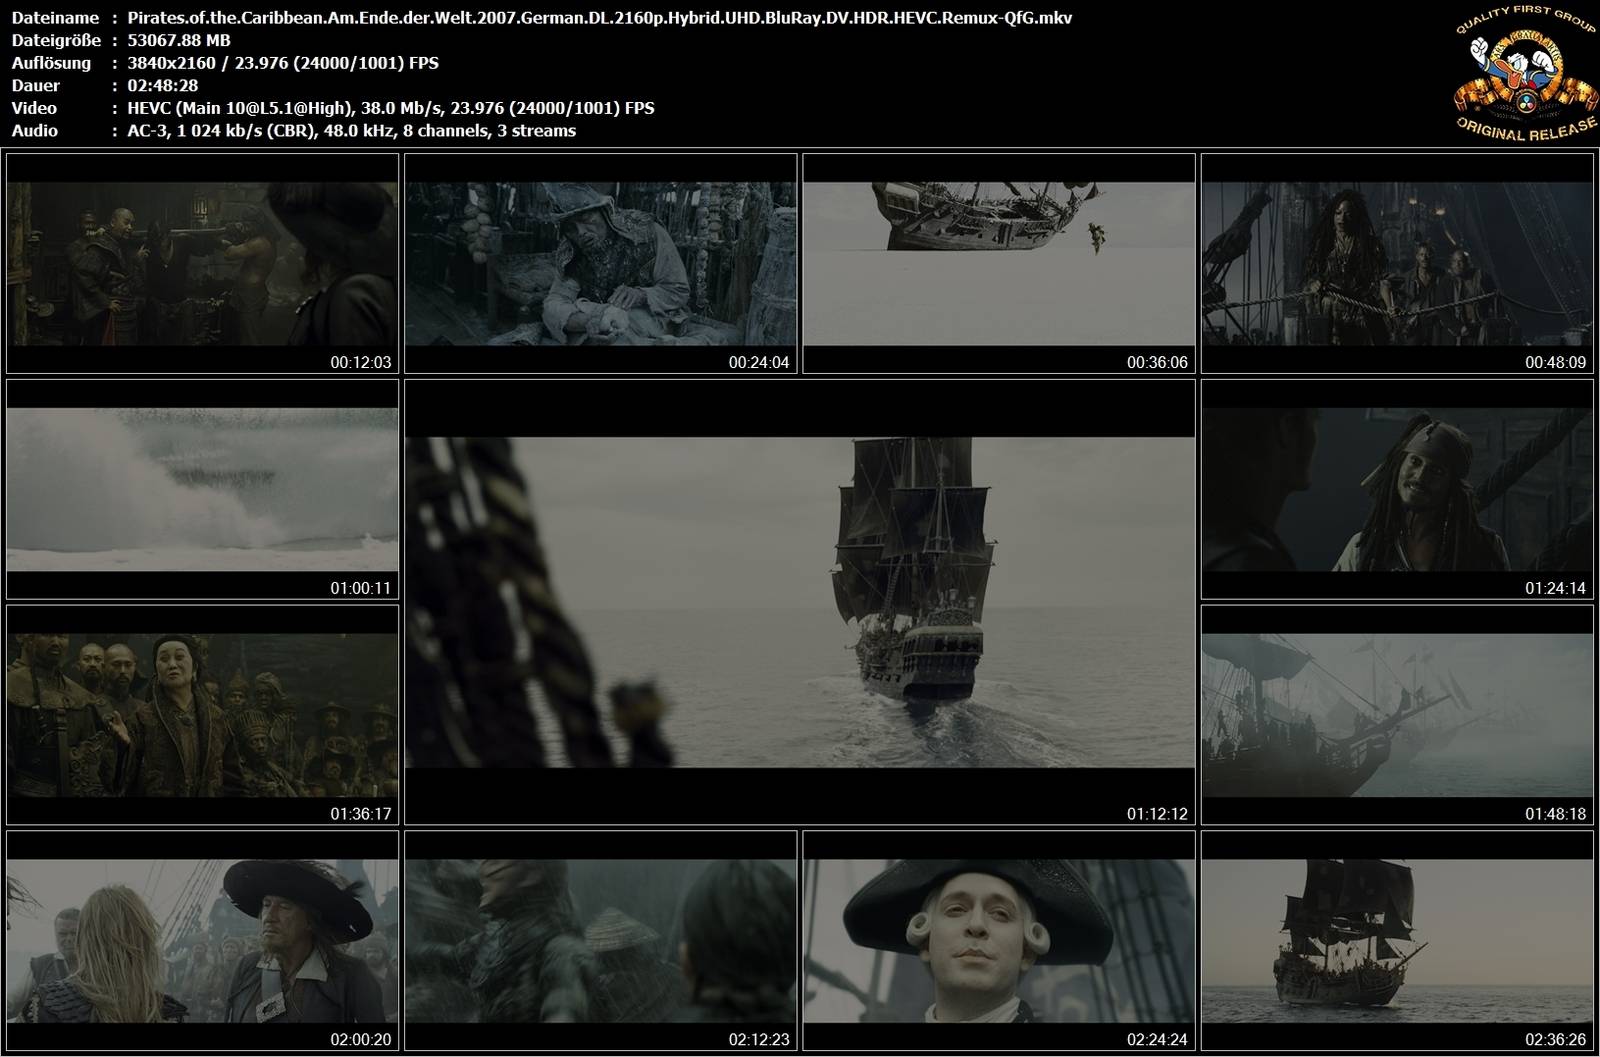Image resolution: width=1600 pixels, height=1057 pixels.
Task: Click the Dauer label
Action: tap(36, 86)
